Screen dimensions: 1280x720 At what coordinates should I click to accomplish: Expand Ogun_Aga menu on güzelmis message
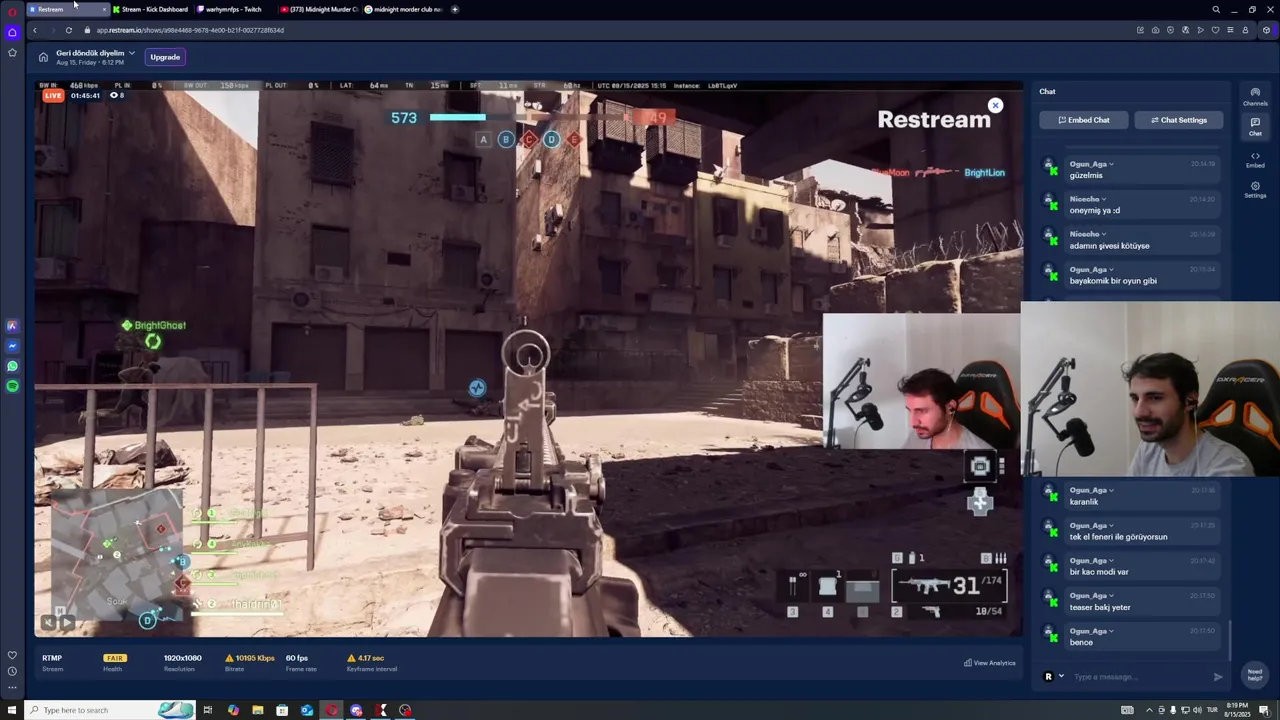pos(1112,164)
